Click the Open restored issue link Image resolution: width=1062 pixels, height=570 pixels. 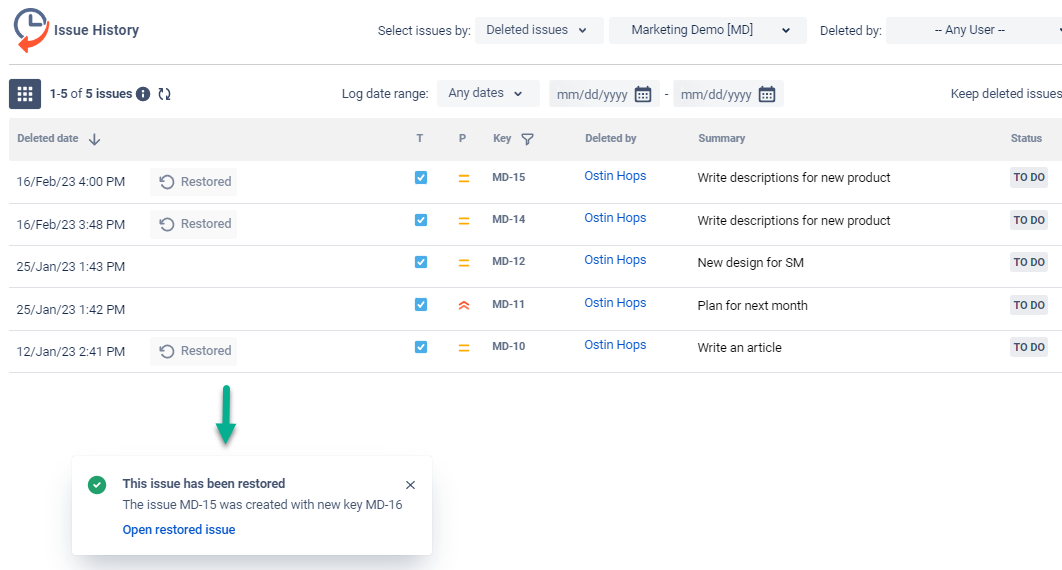(179, 530)
